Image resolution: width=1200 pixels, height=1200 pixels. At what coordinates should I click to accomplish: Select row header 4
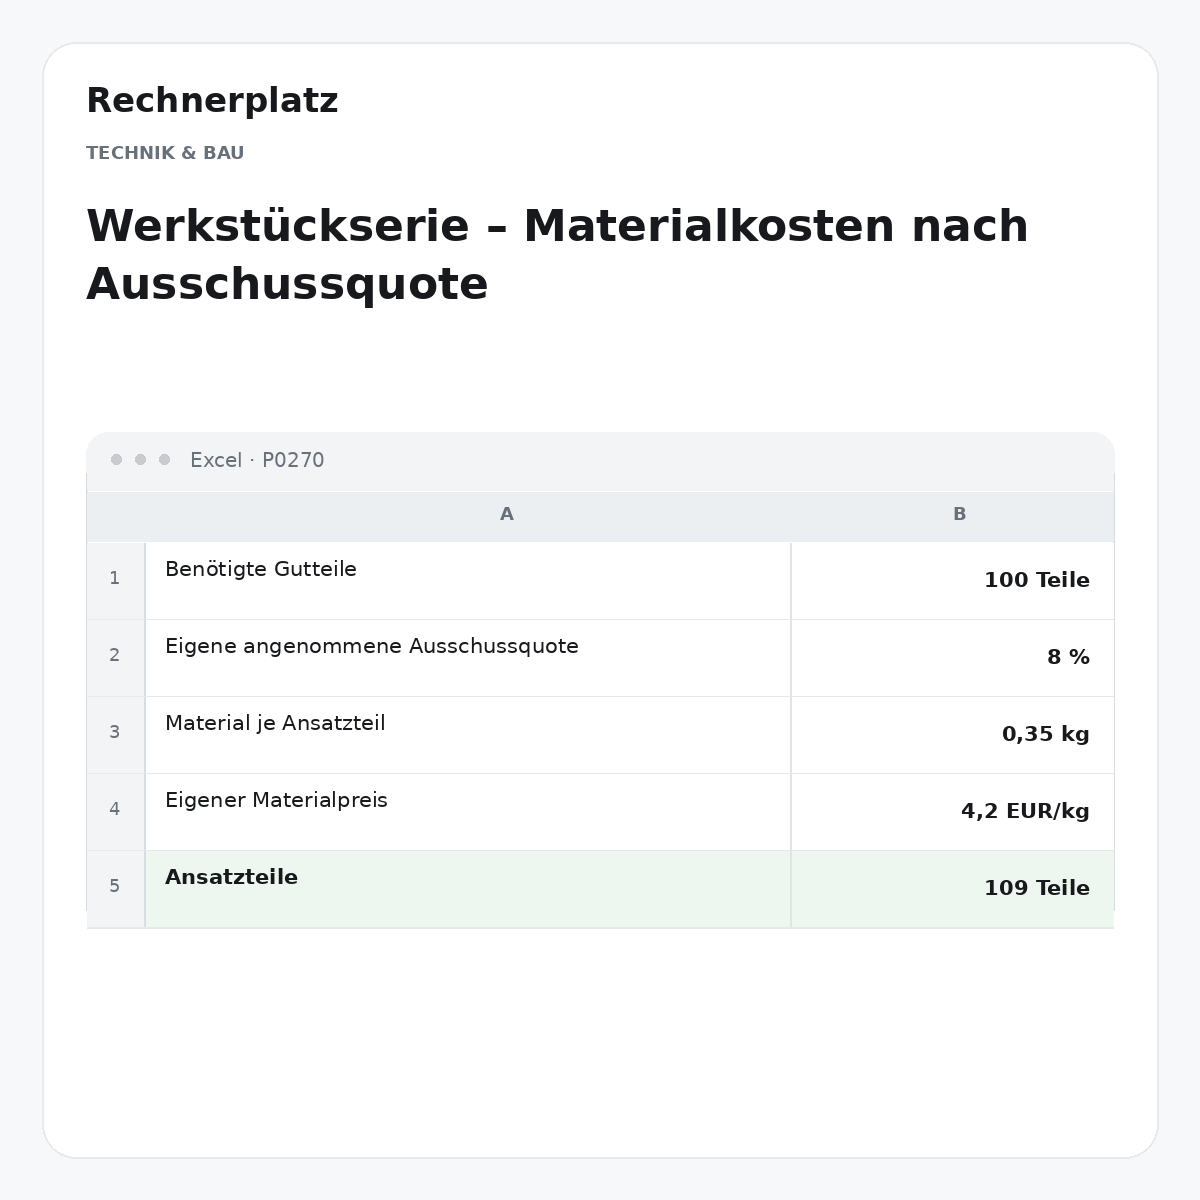click(x=115, y=811)
